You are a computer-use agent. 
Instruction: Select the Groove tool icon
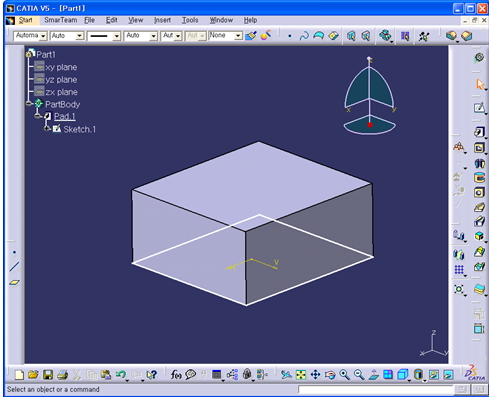tap(479, 178)
